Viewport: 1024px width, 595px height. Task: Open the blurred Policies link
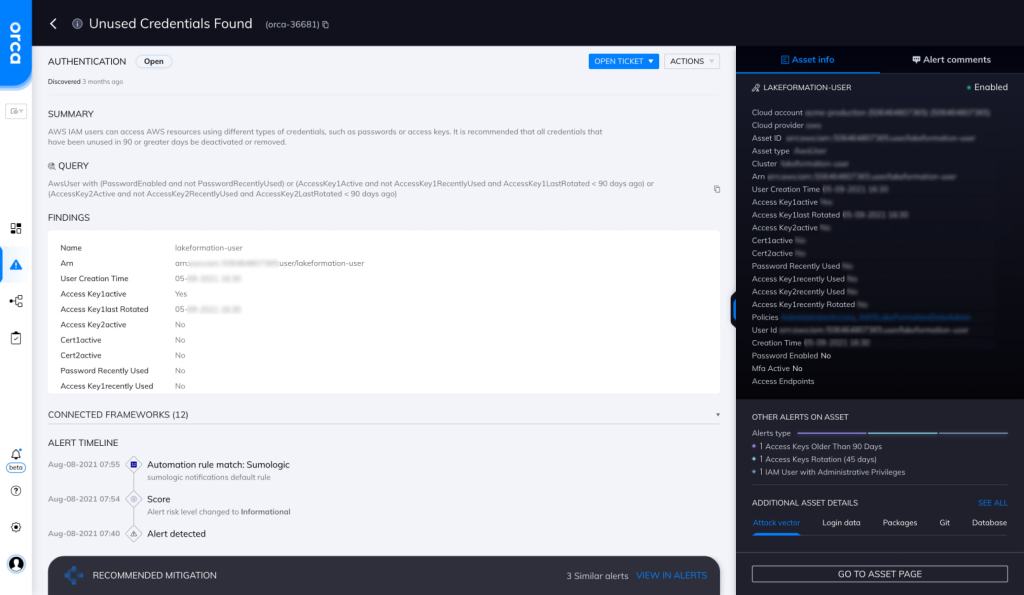click(x=876, y=317)
